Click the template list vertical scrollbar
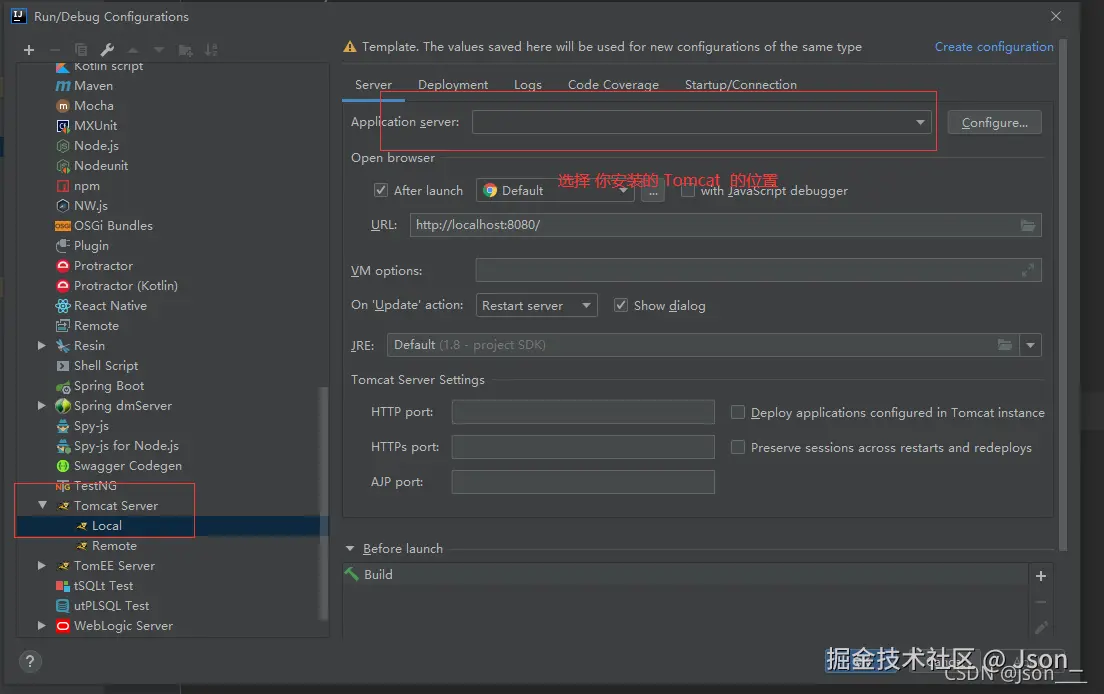1104x694 pixels. pyautogui.click(x=324, y=503)
